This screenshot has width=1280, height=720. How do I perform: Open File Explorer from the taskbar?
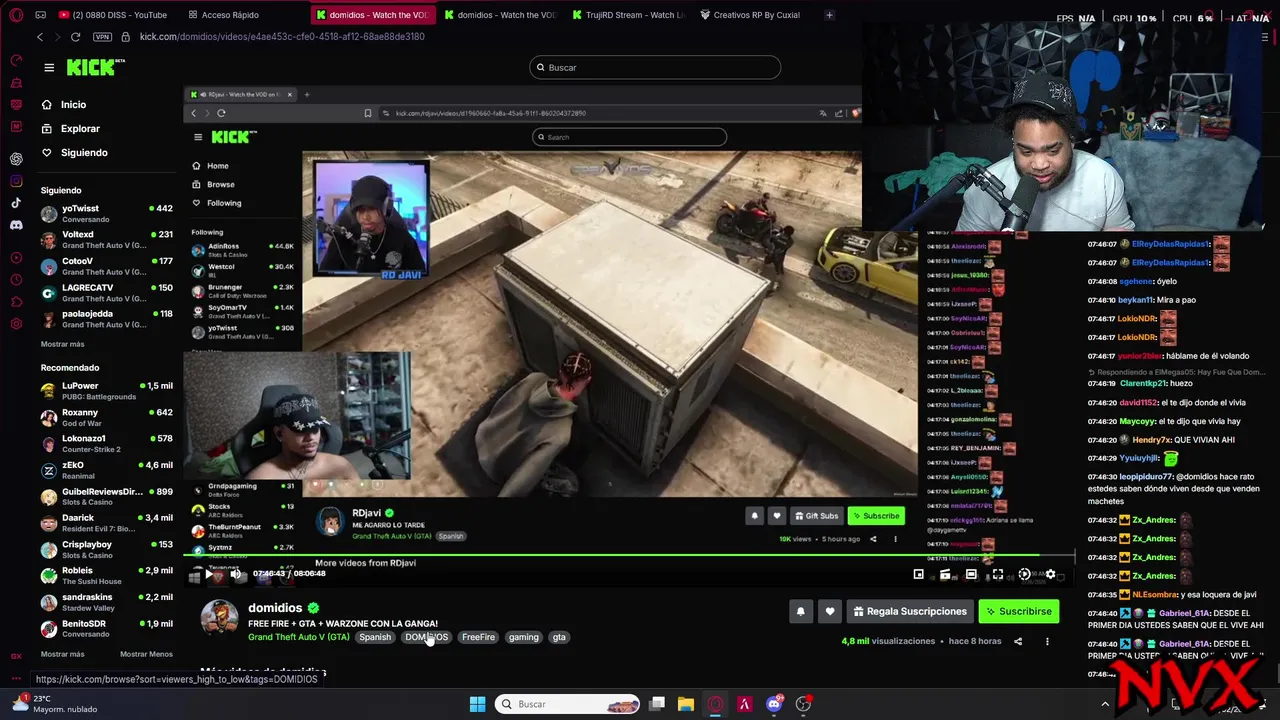click(x=685, y=704)
